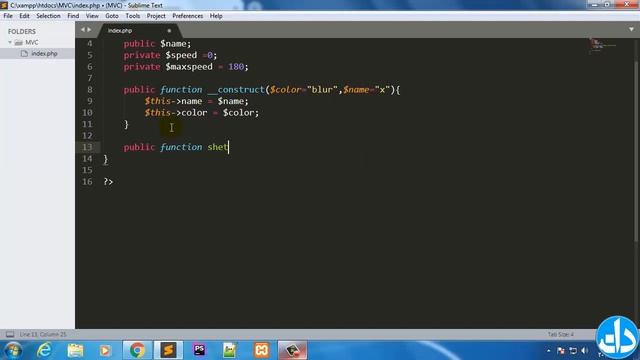
Task: Open Google Chrome from taskbar
Action: click(x=138, y=350)
